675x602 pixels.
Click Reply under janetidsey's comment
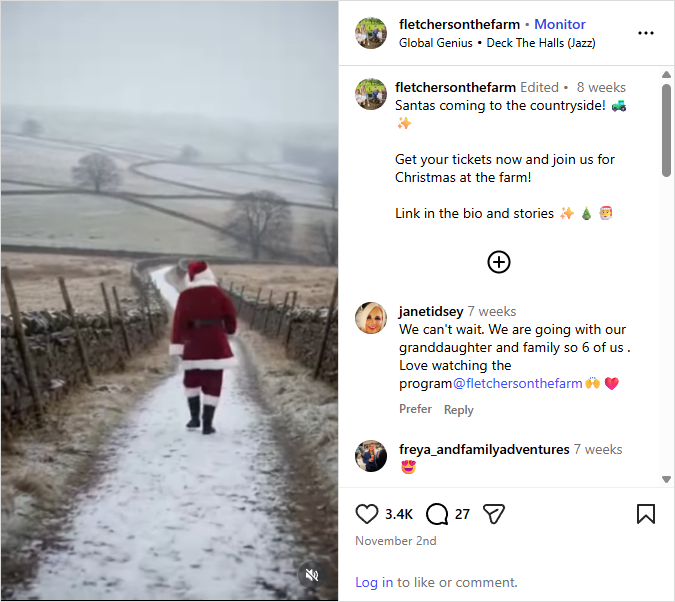tap(459, 410)
